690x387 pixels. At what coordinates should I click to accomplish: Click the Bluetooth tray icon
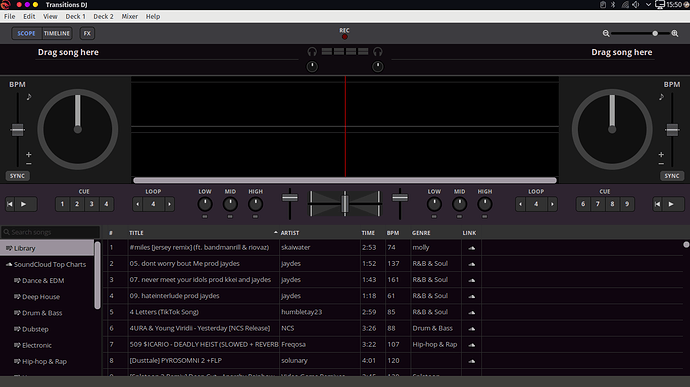613,5
